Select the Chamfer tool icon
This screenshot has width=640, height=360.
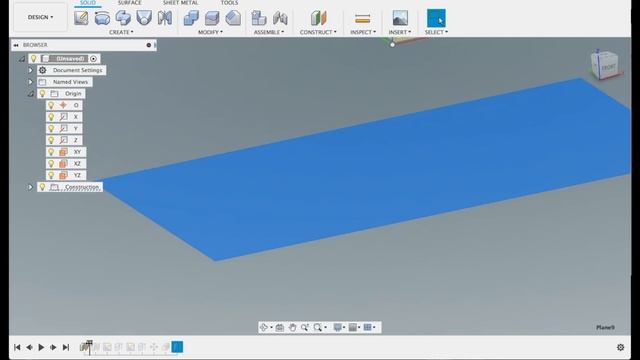[233, 18]
